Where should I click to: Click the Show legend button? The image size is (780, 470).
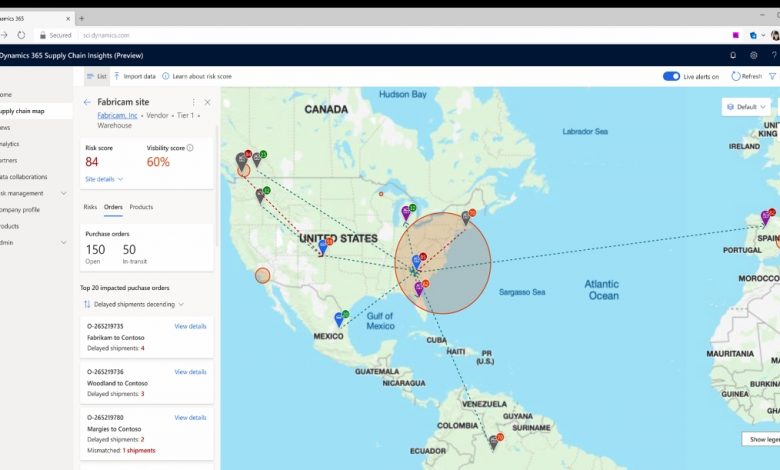click(x=762, y=439)
